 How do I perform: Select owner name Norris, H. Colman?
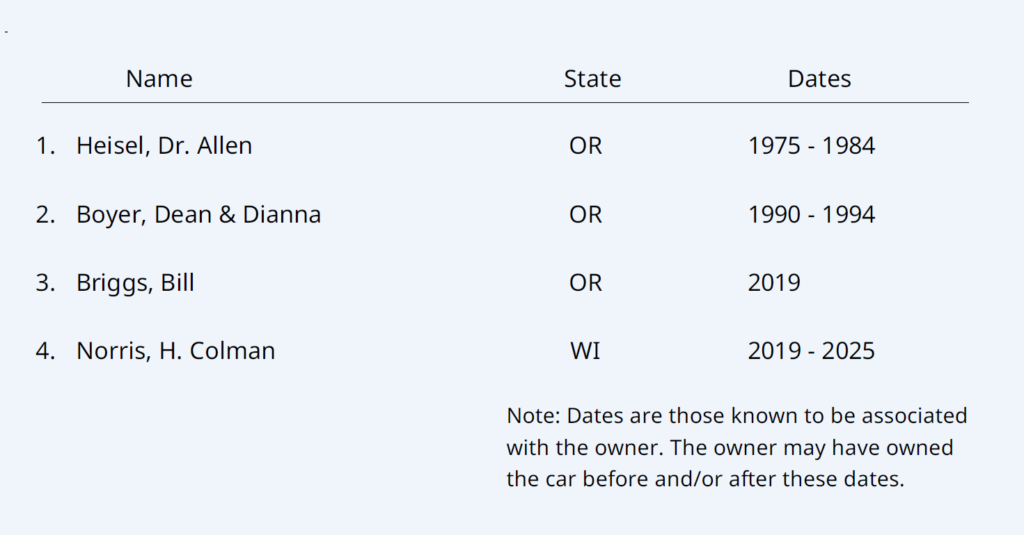point(175,351)
